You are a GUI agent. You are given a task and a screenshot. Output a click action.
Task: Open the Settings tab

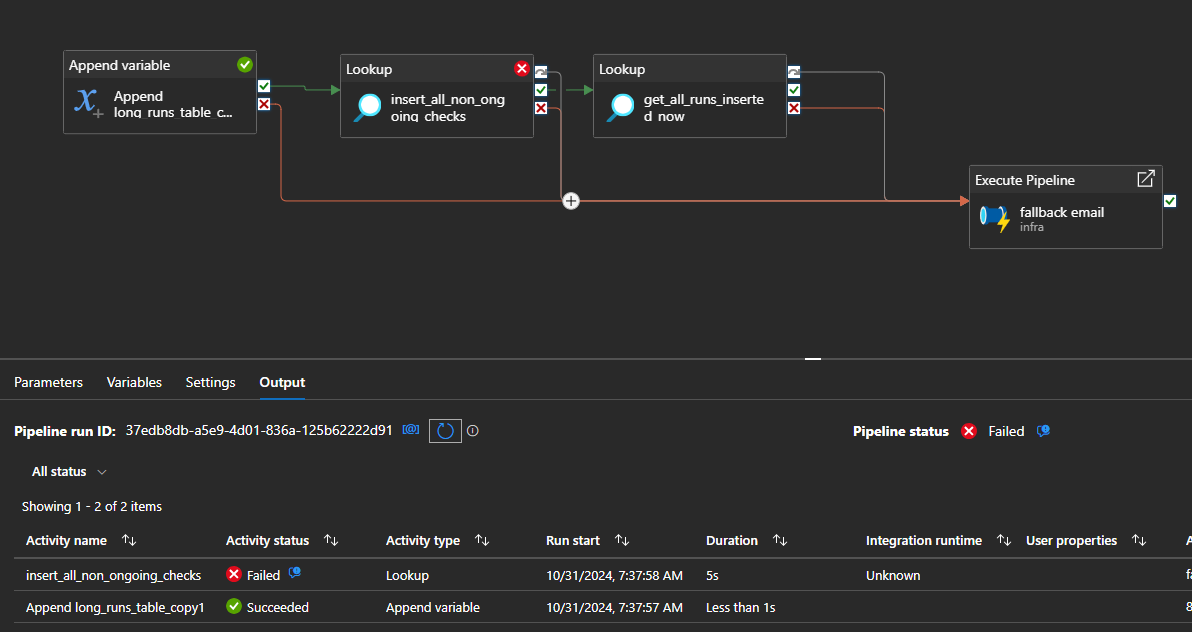(210, 382)
